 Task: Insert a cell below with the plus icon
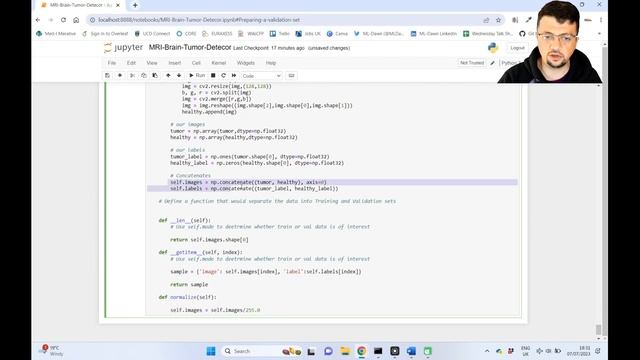coord(120,76)
